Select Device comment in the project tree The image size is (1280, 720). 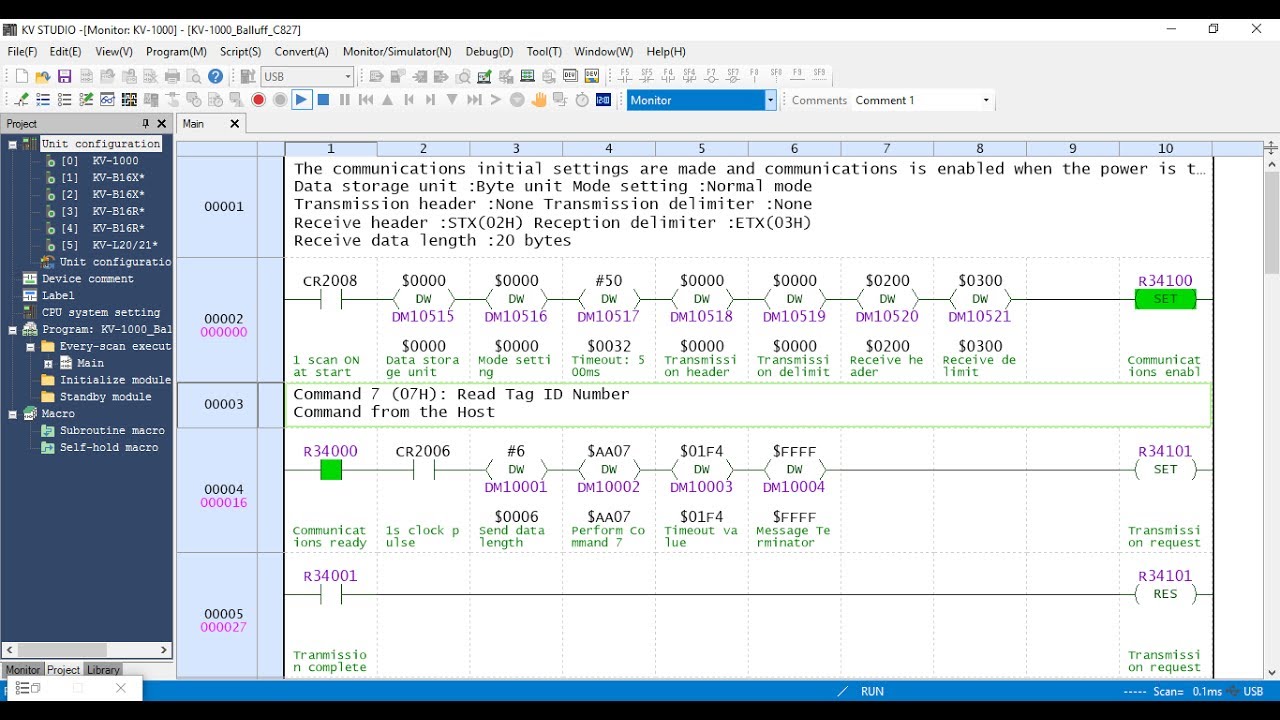[x=88, y=279]
